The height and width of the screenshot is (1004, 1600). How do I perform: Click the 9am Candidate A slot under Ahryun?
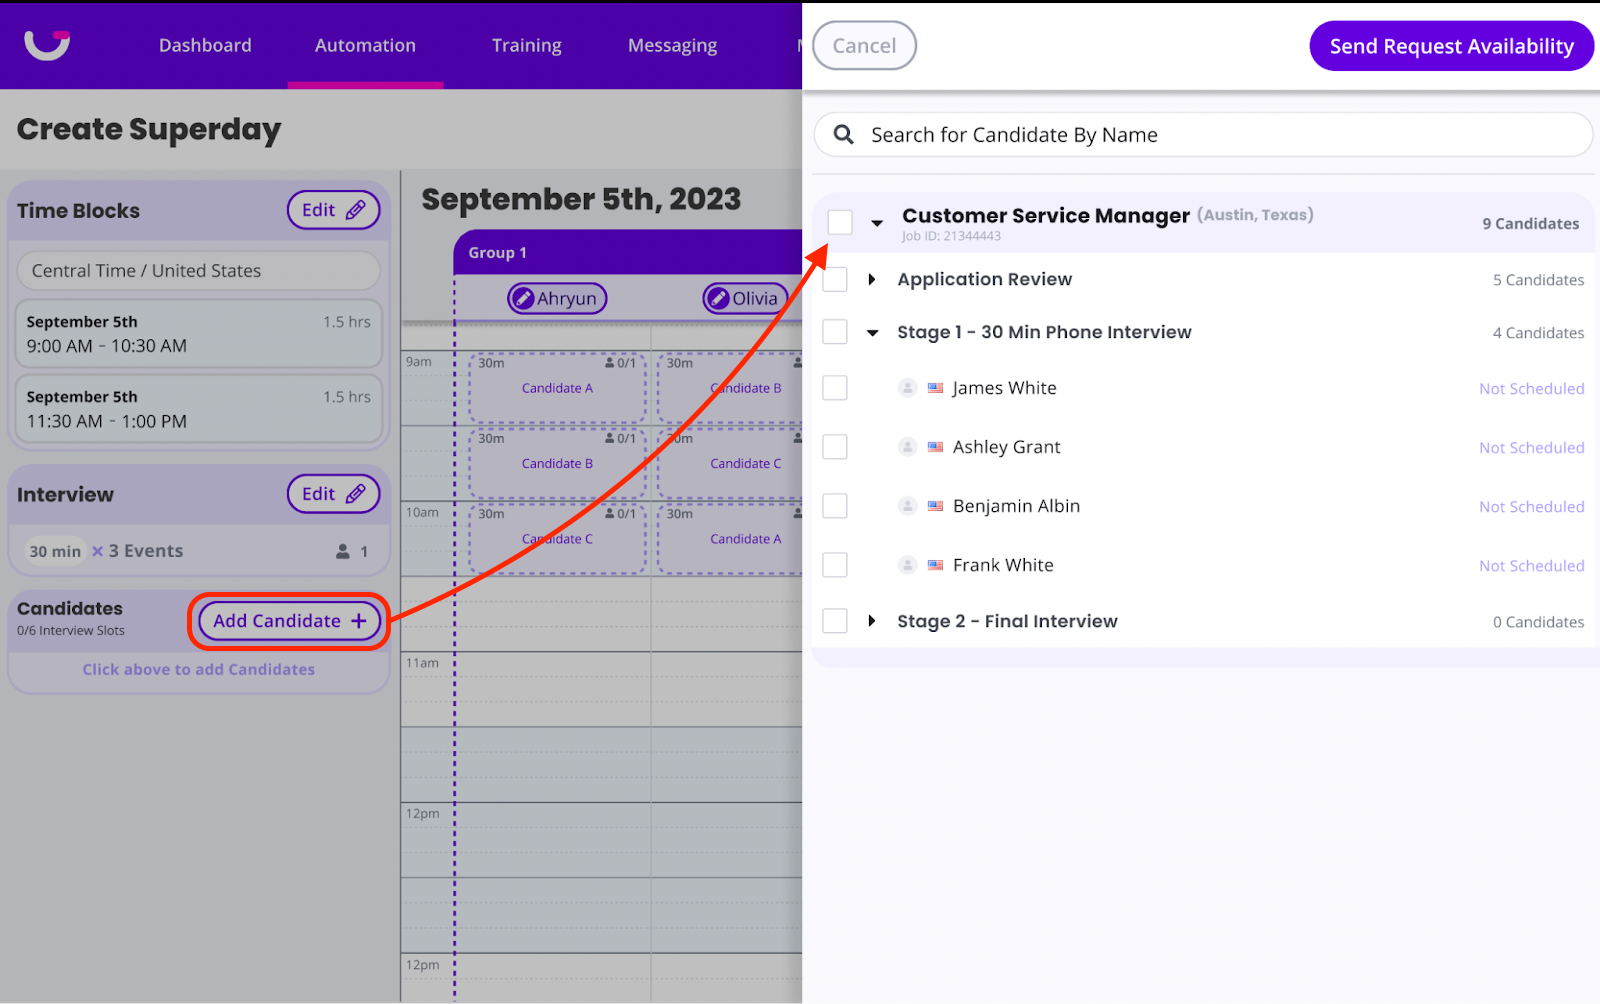[x=557, y=388]
